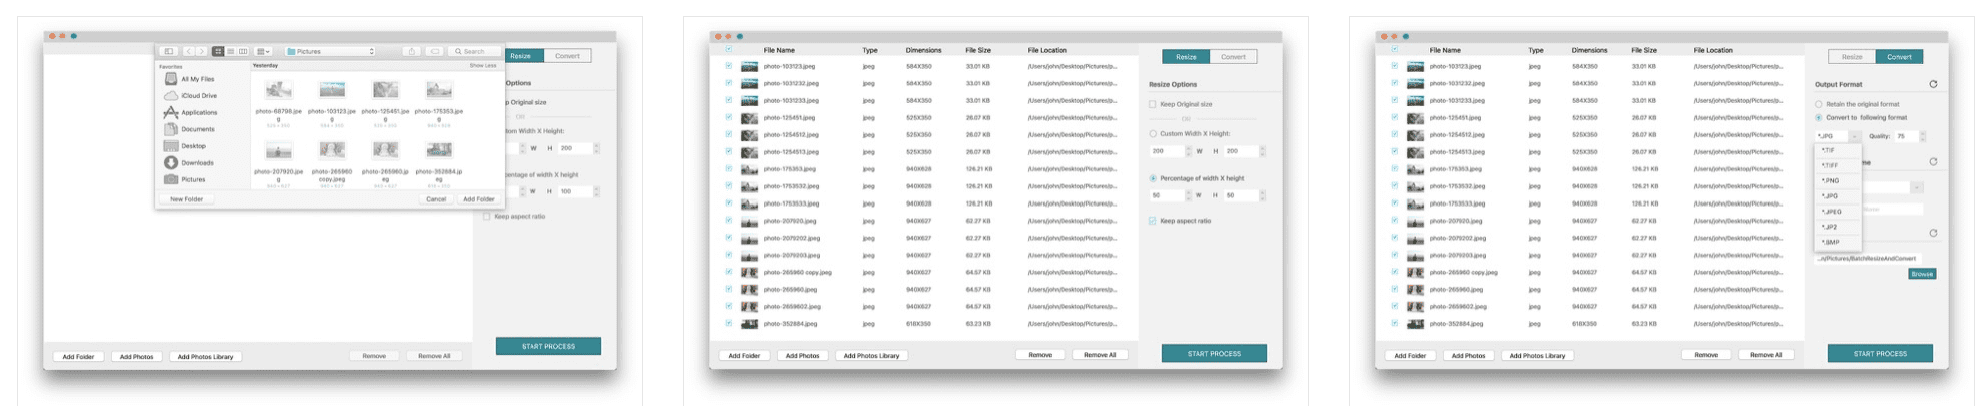Switch file dialog to icon grid view
The height and width of the screenshot is (406, 1982).
(218, 51)
